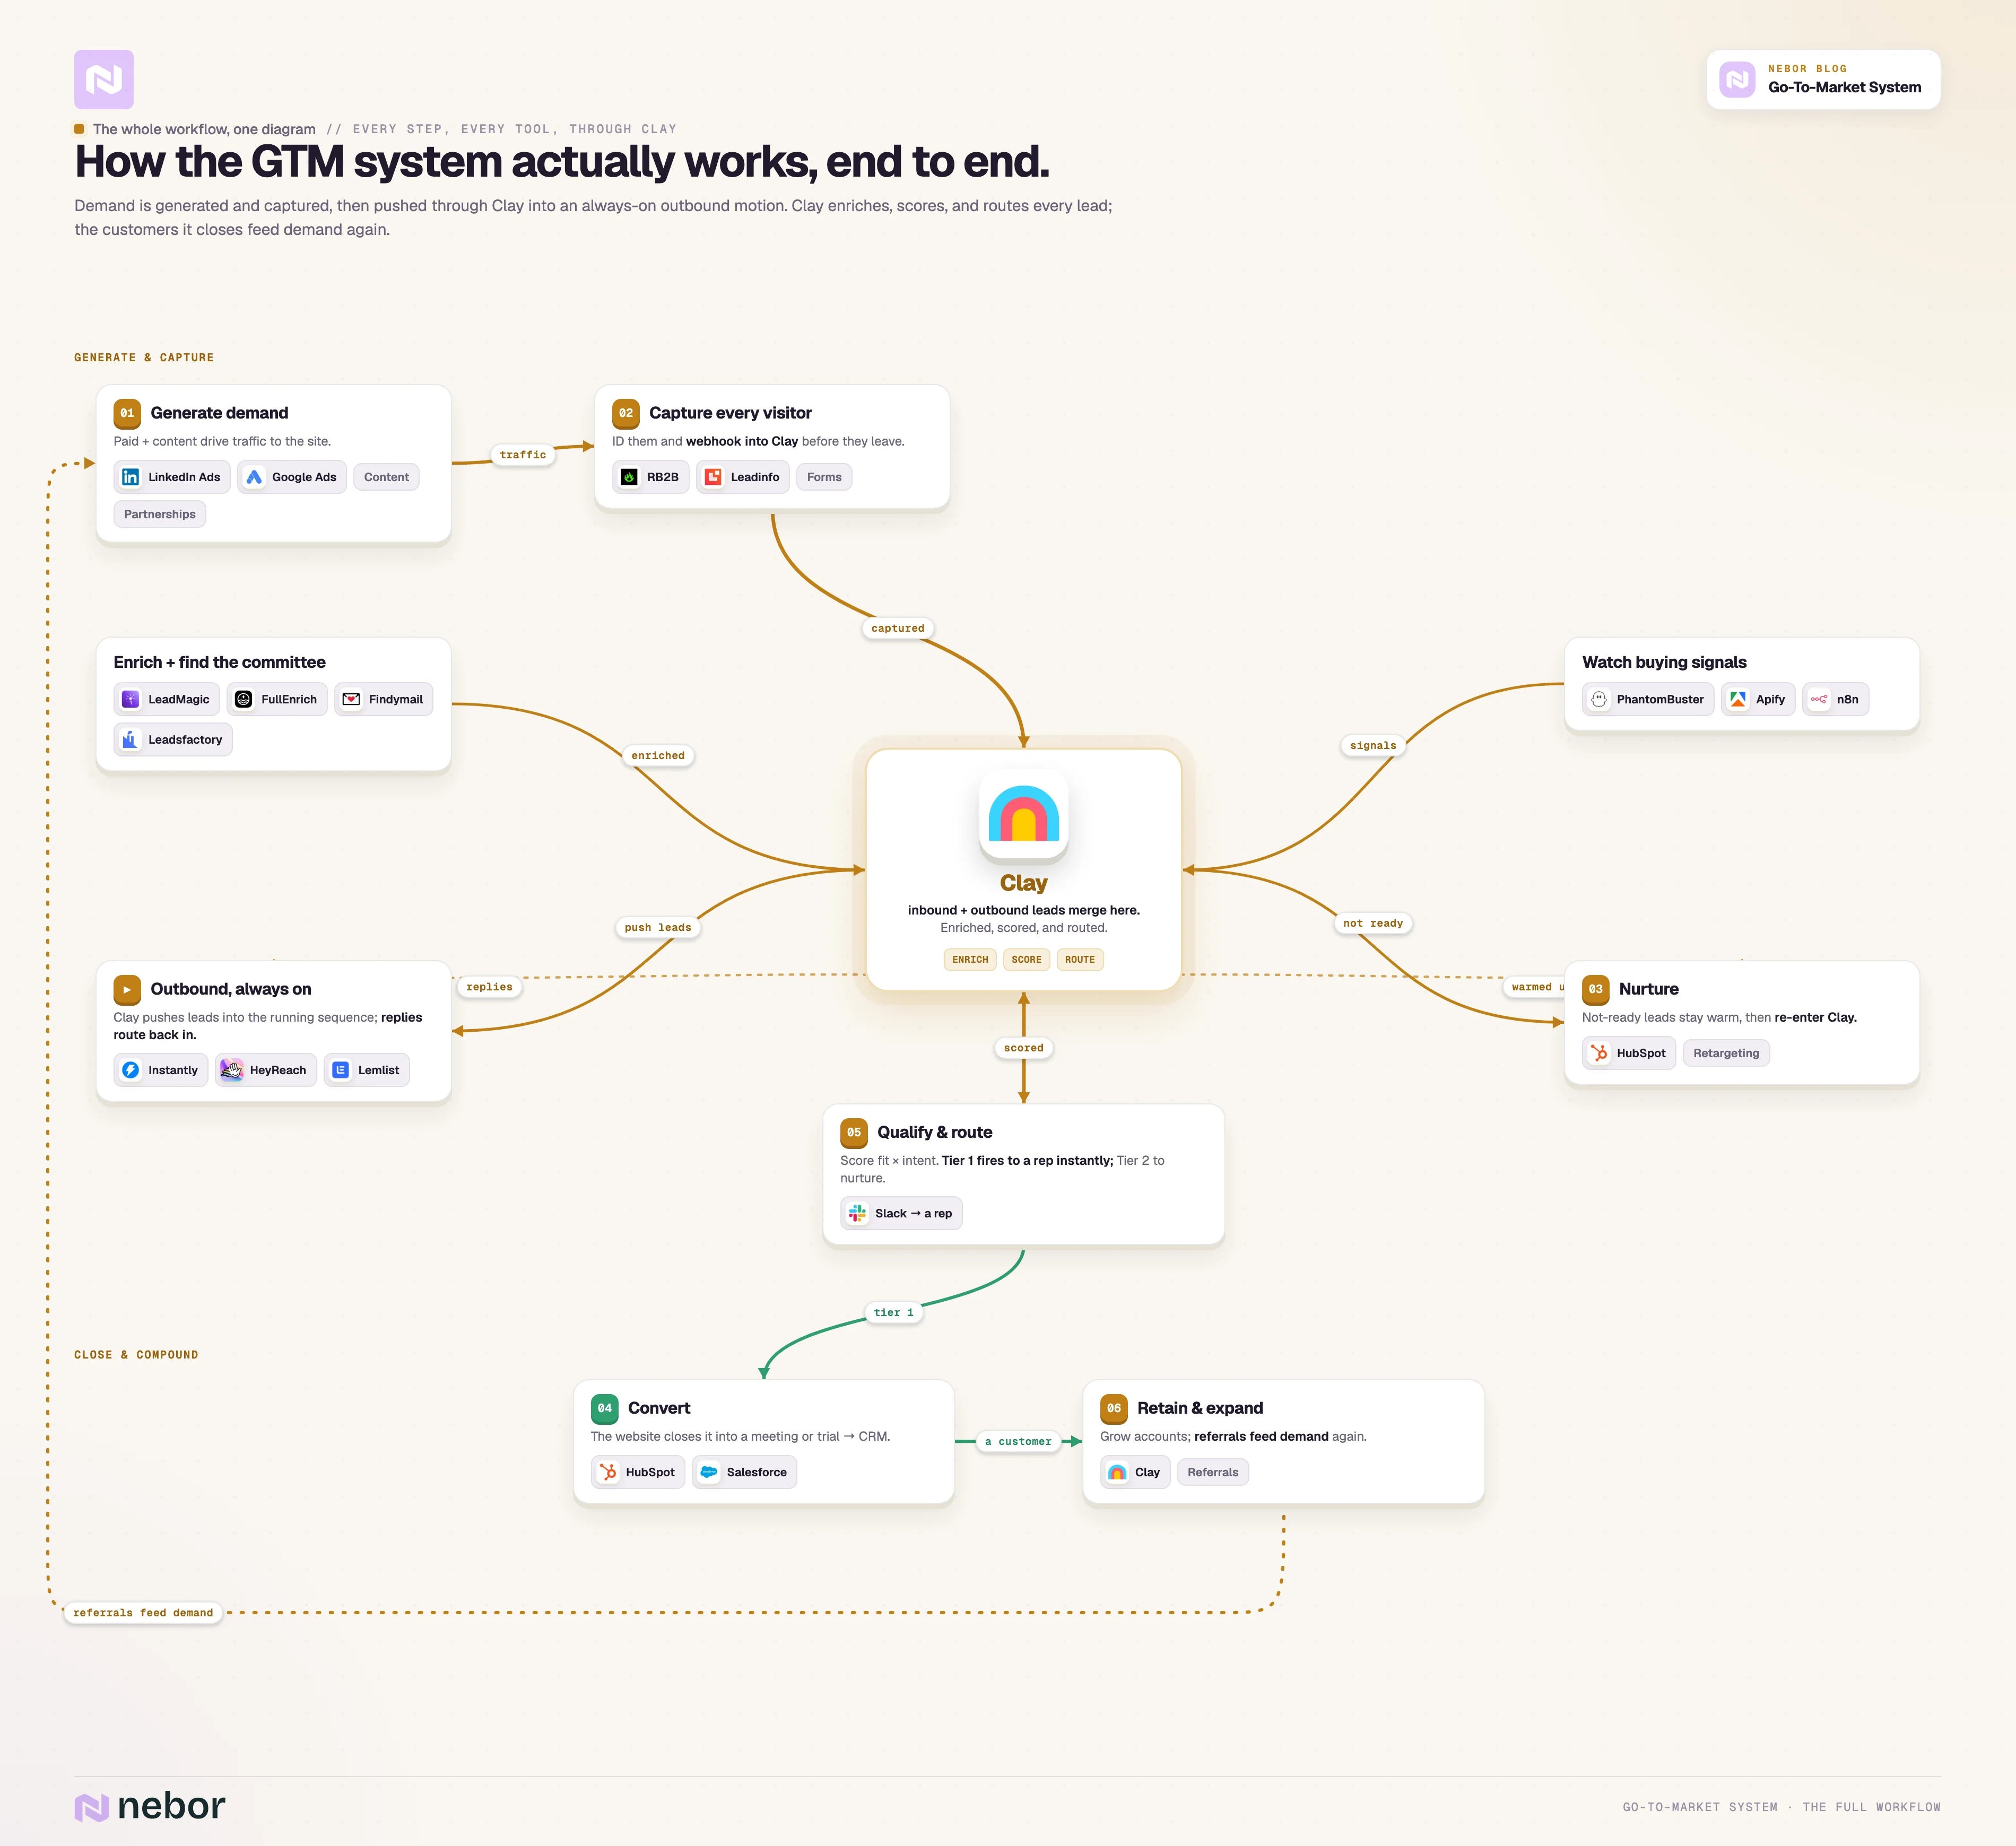Click the 'Enrich + find the committee' heading
The width and height of the screenshot is (2016, 1846).
click(x=220, y=662)
